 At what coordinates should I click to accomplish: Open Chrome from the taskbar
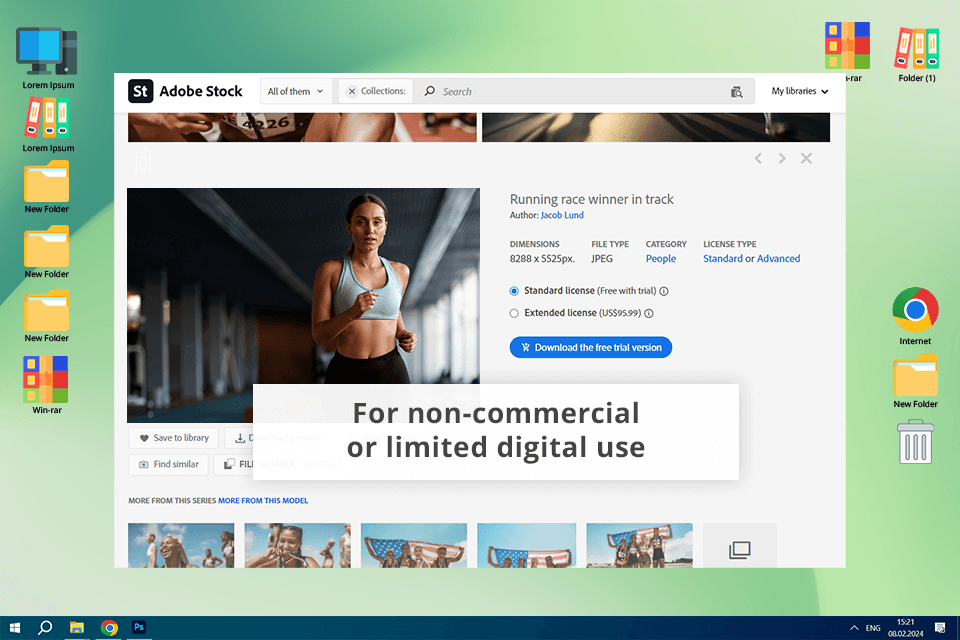[x=109, y=628]
